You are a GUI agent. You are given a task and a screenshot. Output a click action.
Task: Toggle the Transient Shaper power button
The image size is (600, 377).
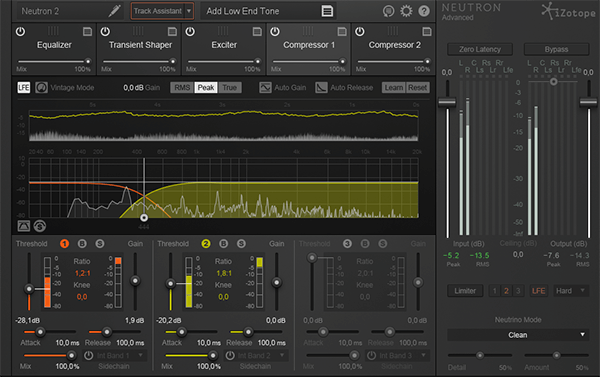105,31
